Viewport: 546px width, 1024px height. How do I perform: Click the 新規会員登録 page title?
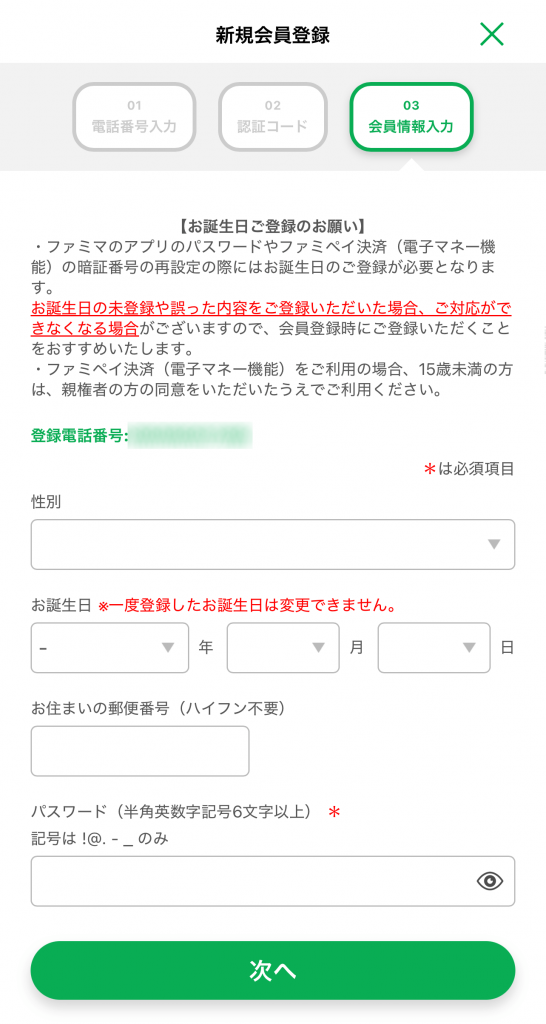click(x=273, y=35)
